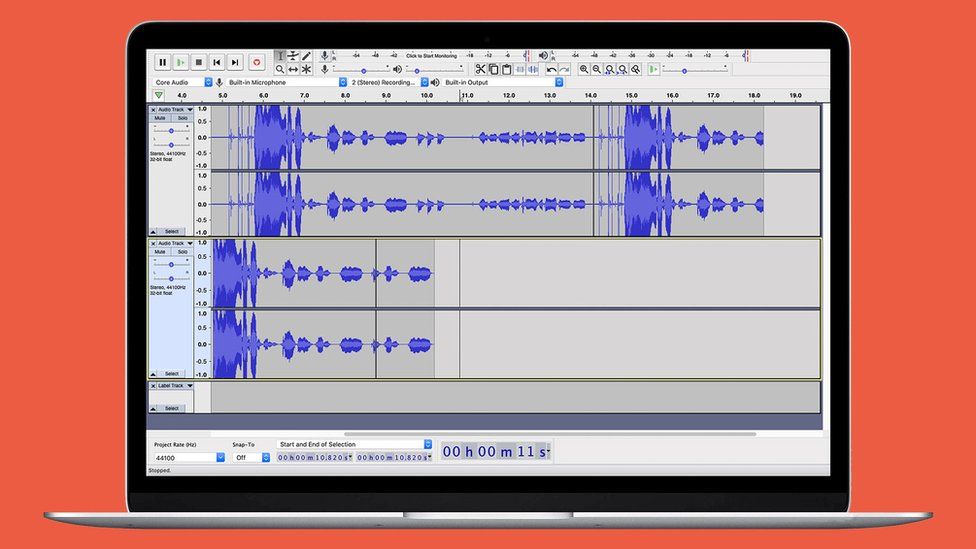Open first Audio Track name menu
Image resolution: width=976 pixels, height=549 pixels.
[x=173, y=109]
